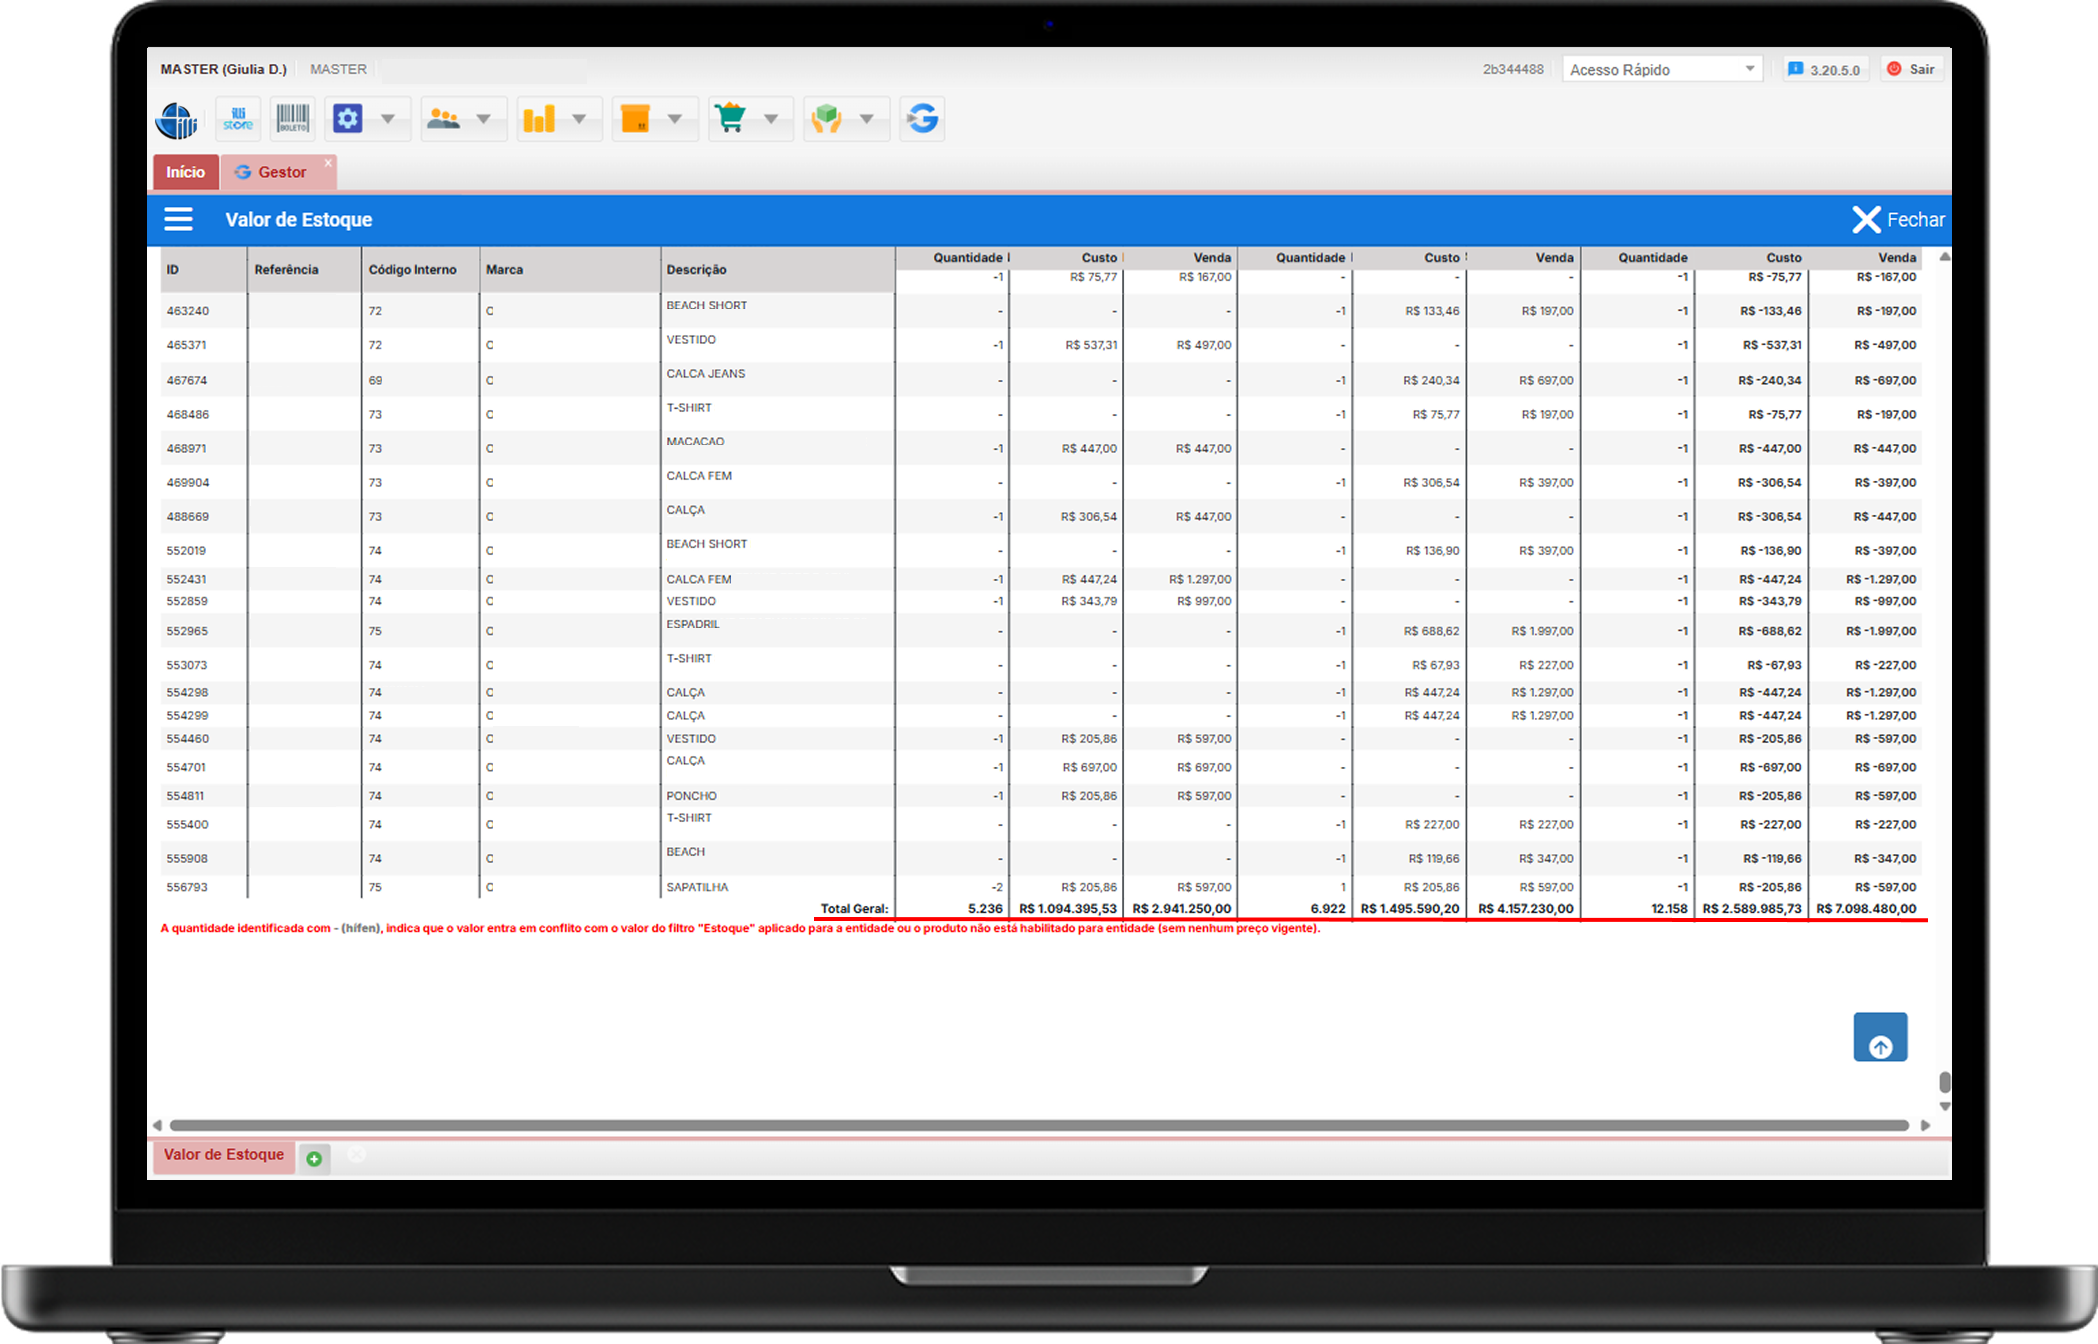This screenshot has width=2098, height=1344.
Task: Open the gold coins finance icon
Action: click(x=539, y=119)
